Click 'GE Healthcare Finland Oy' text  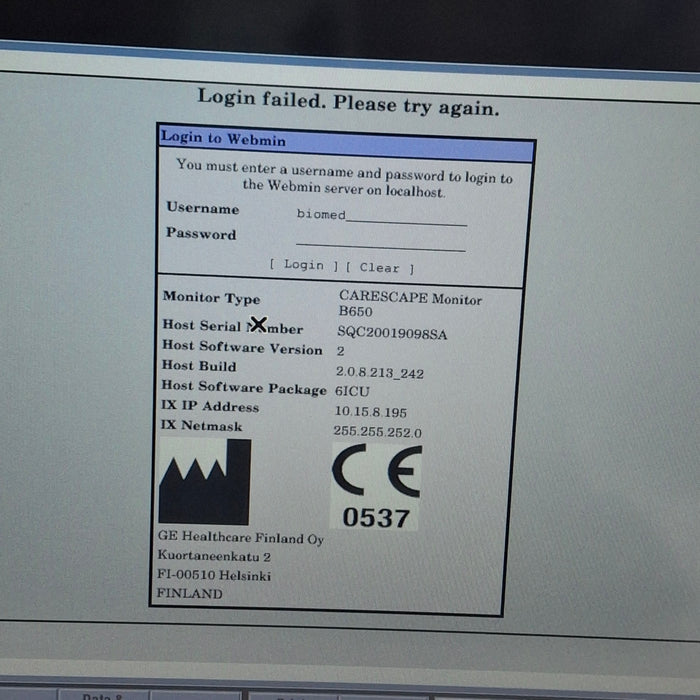[x=241, y=538]
